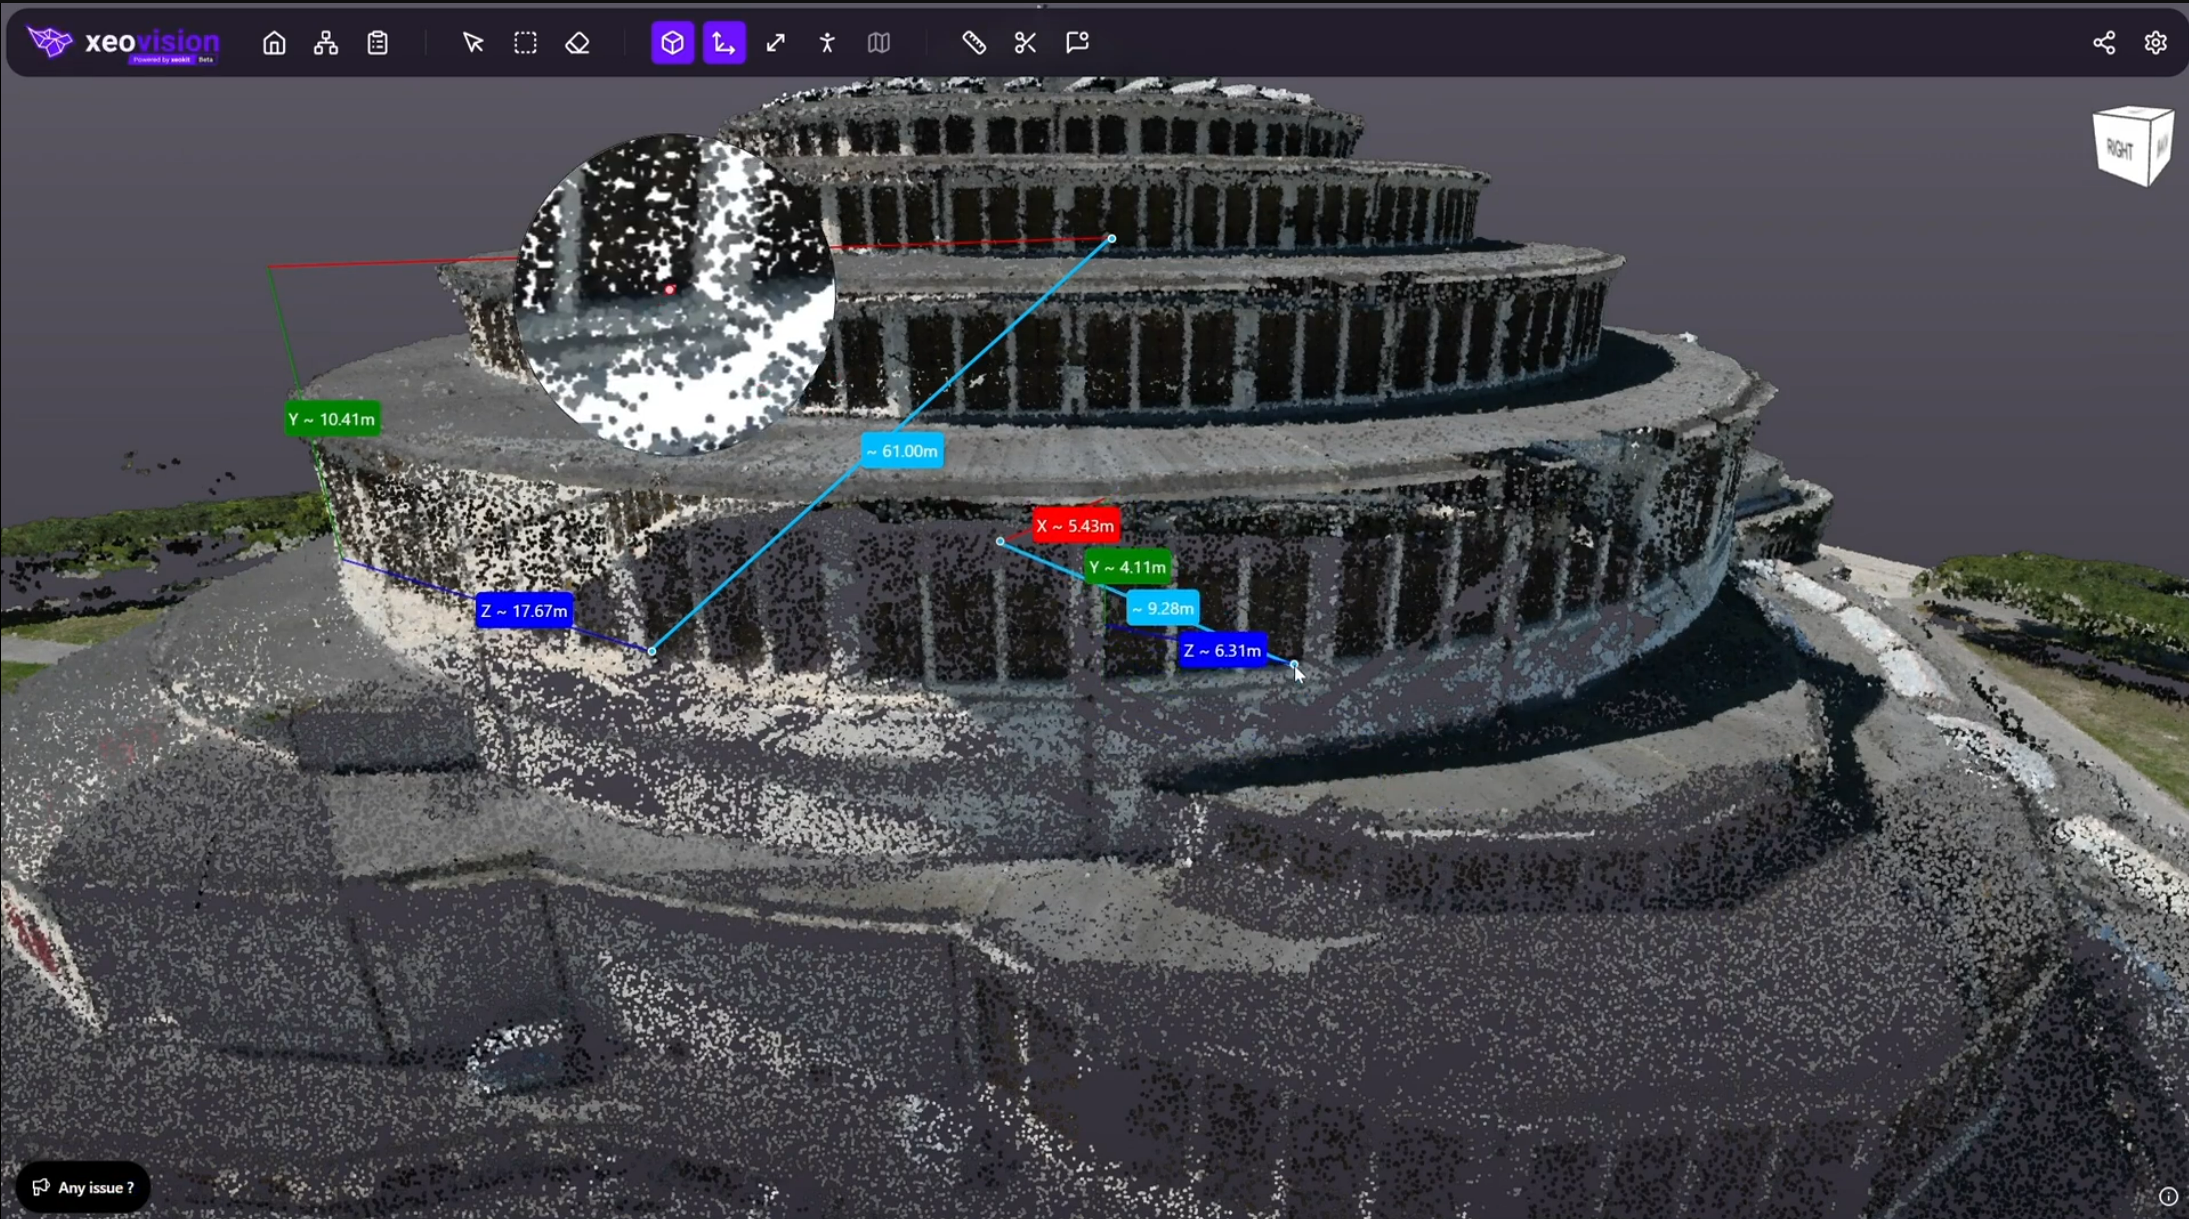
Task: Open the clipboard properties list icon
Action: 377,43
